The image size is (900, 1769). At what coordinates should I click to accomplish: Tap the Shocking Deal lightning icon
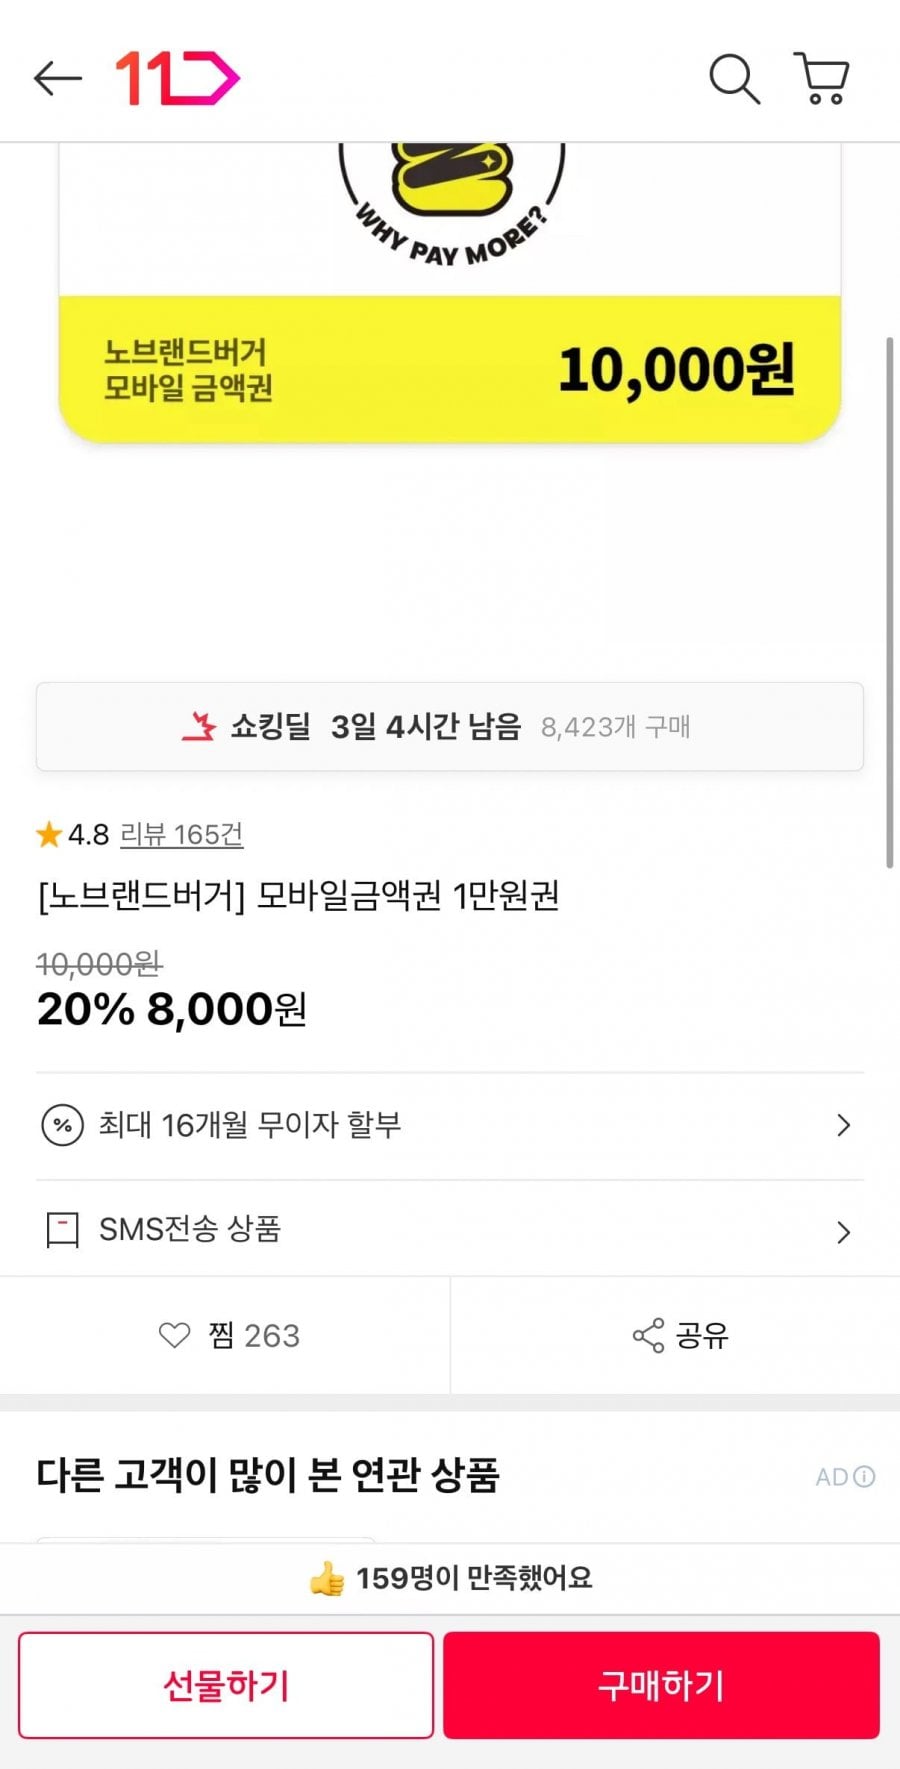tap(199, 726)
